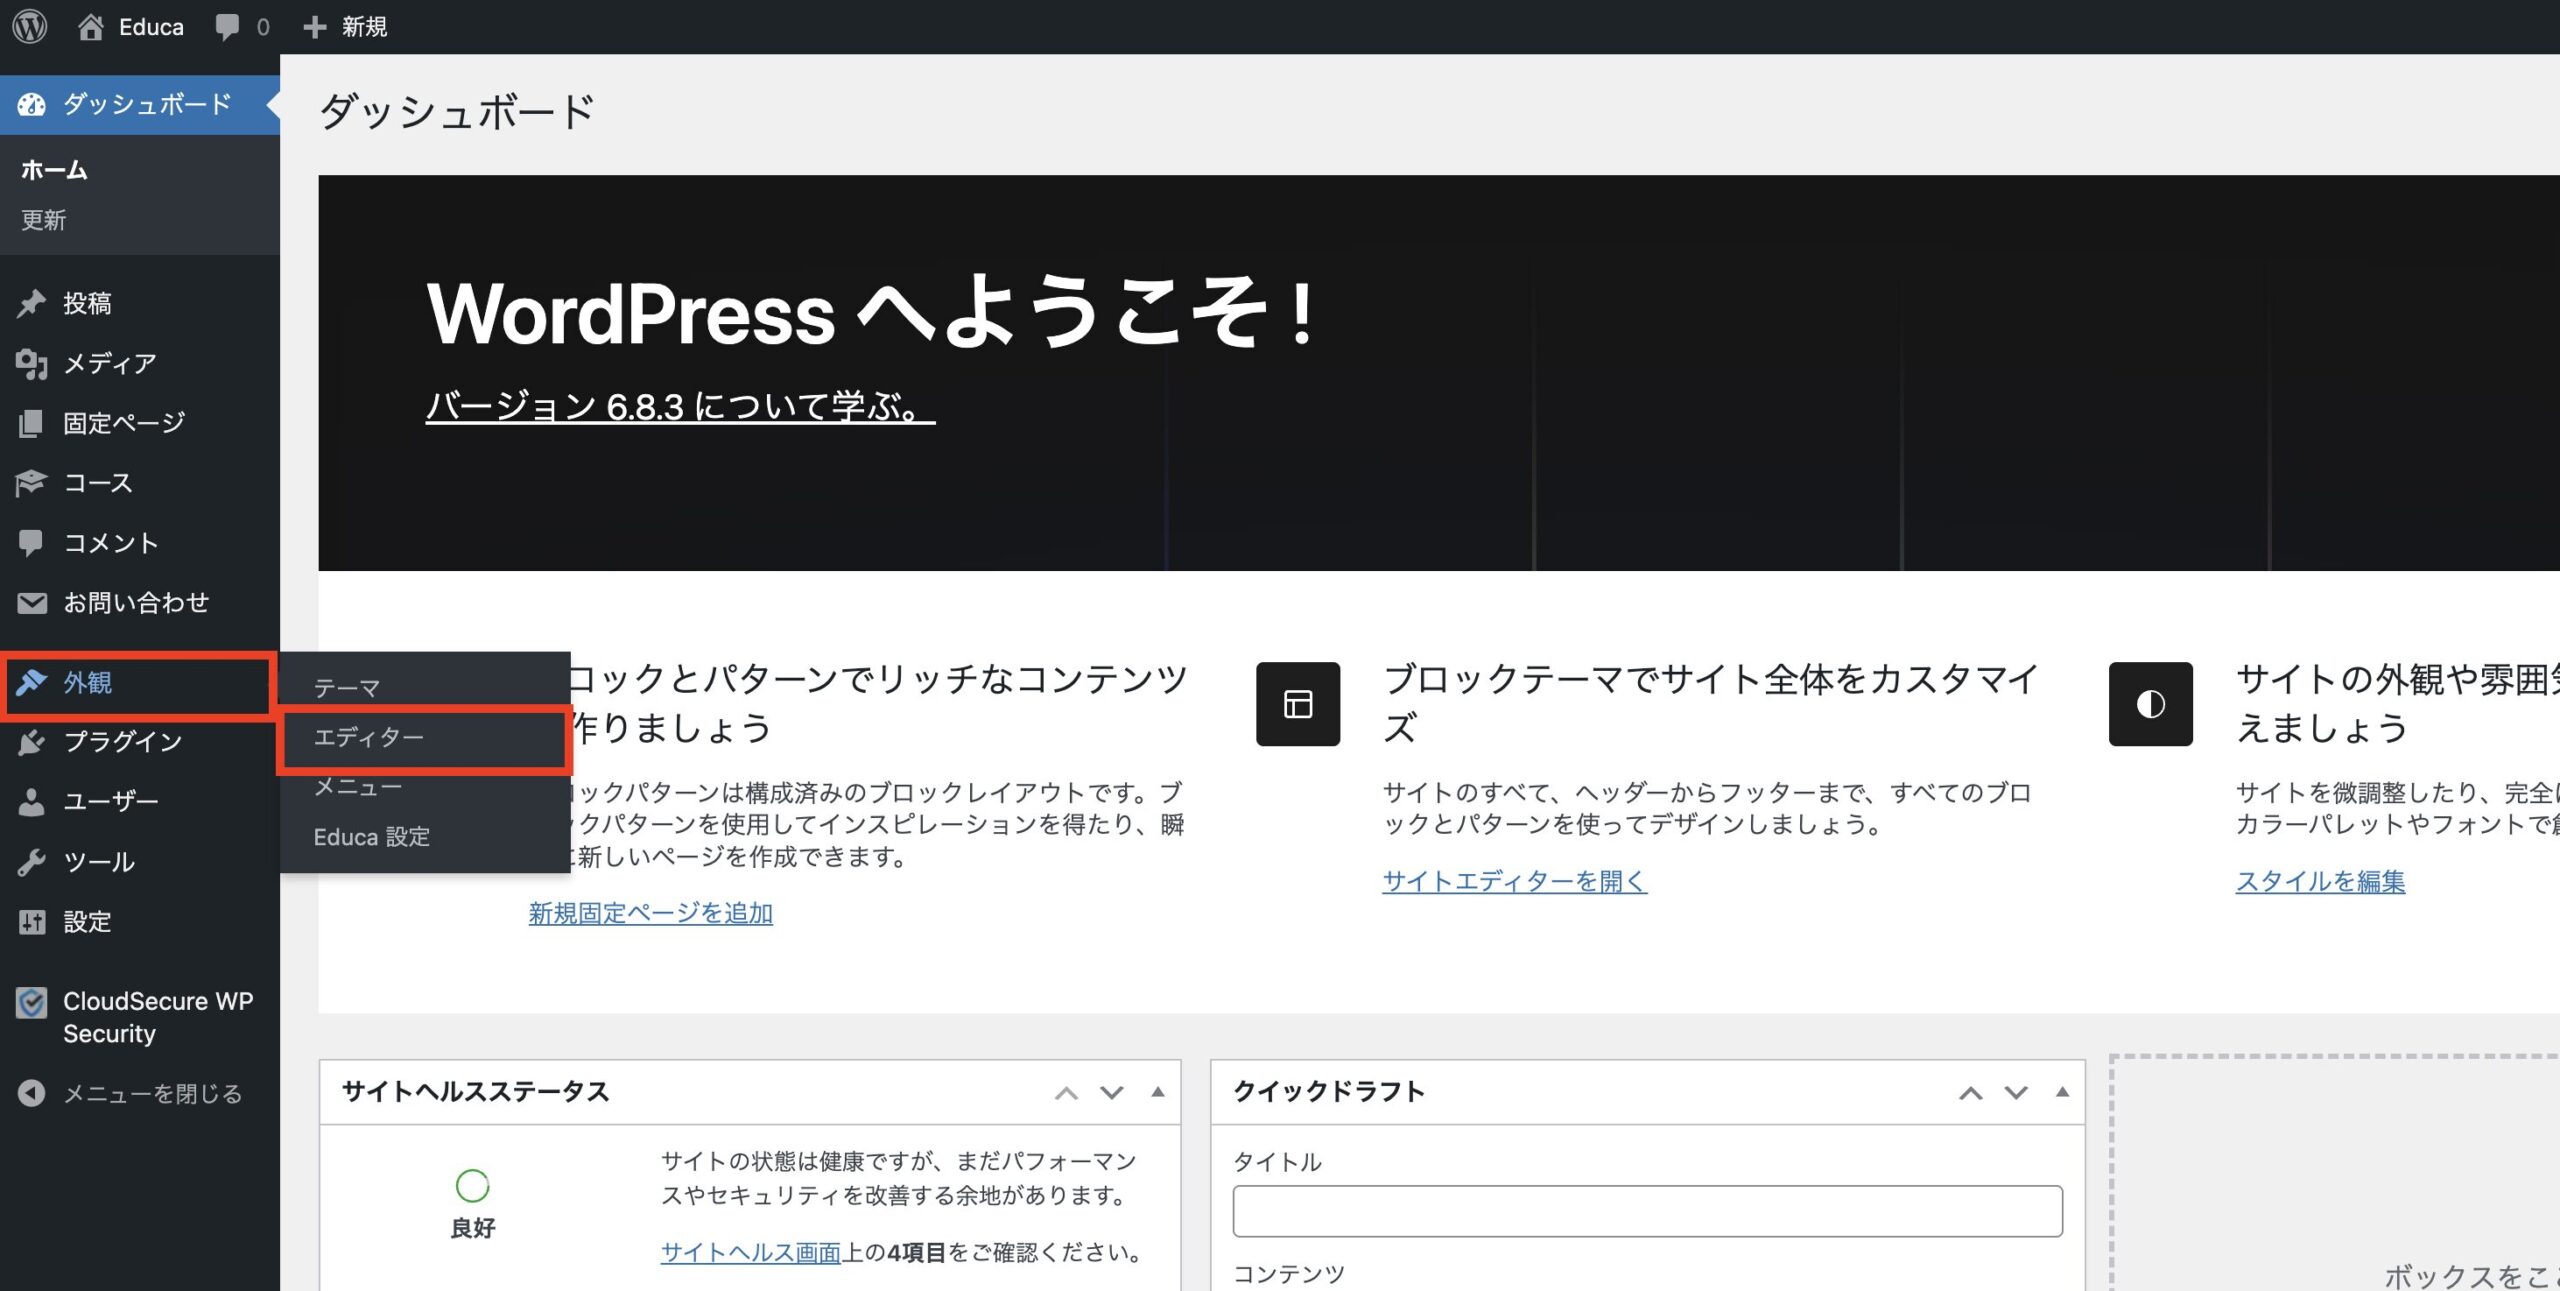The image size is (2560, 1291).
Task: Click the クイックドラフト タイトル input field
Action: (1646, 1210)
